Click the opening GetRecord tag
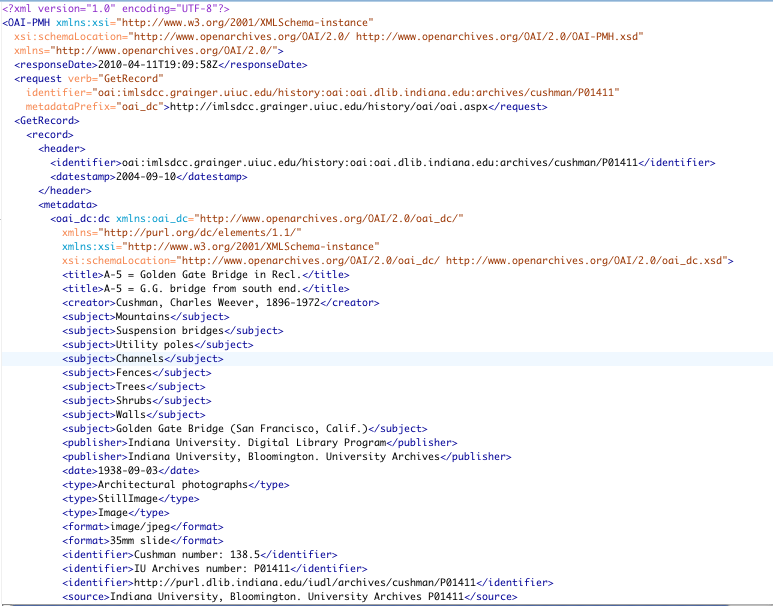773x606 pixels. (x=47, y=120)
